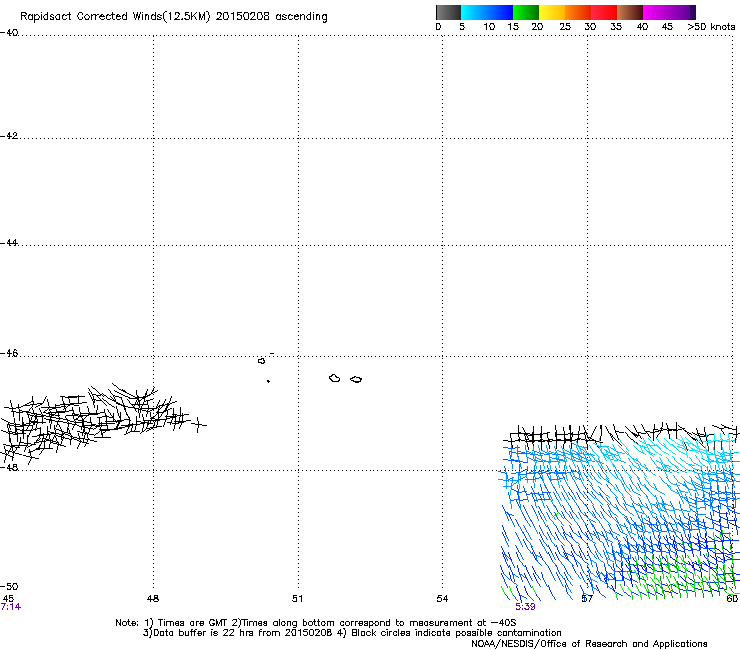The width and height of the screenshot is (740, 650).
Task: Click the green 15-20 knots color segment
Action: 526,12
